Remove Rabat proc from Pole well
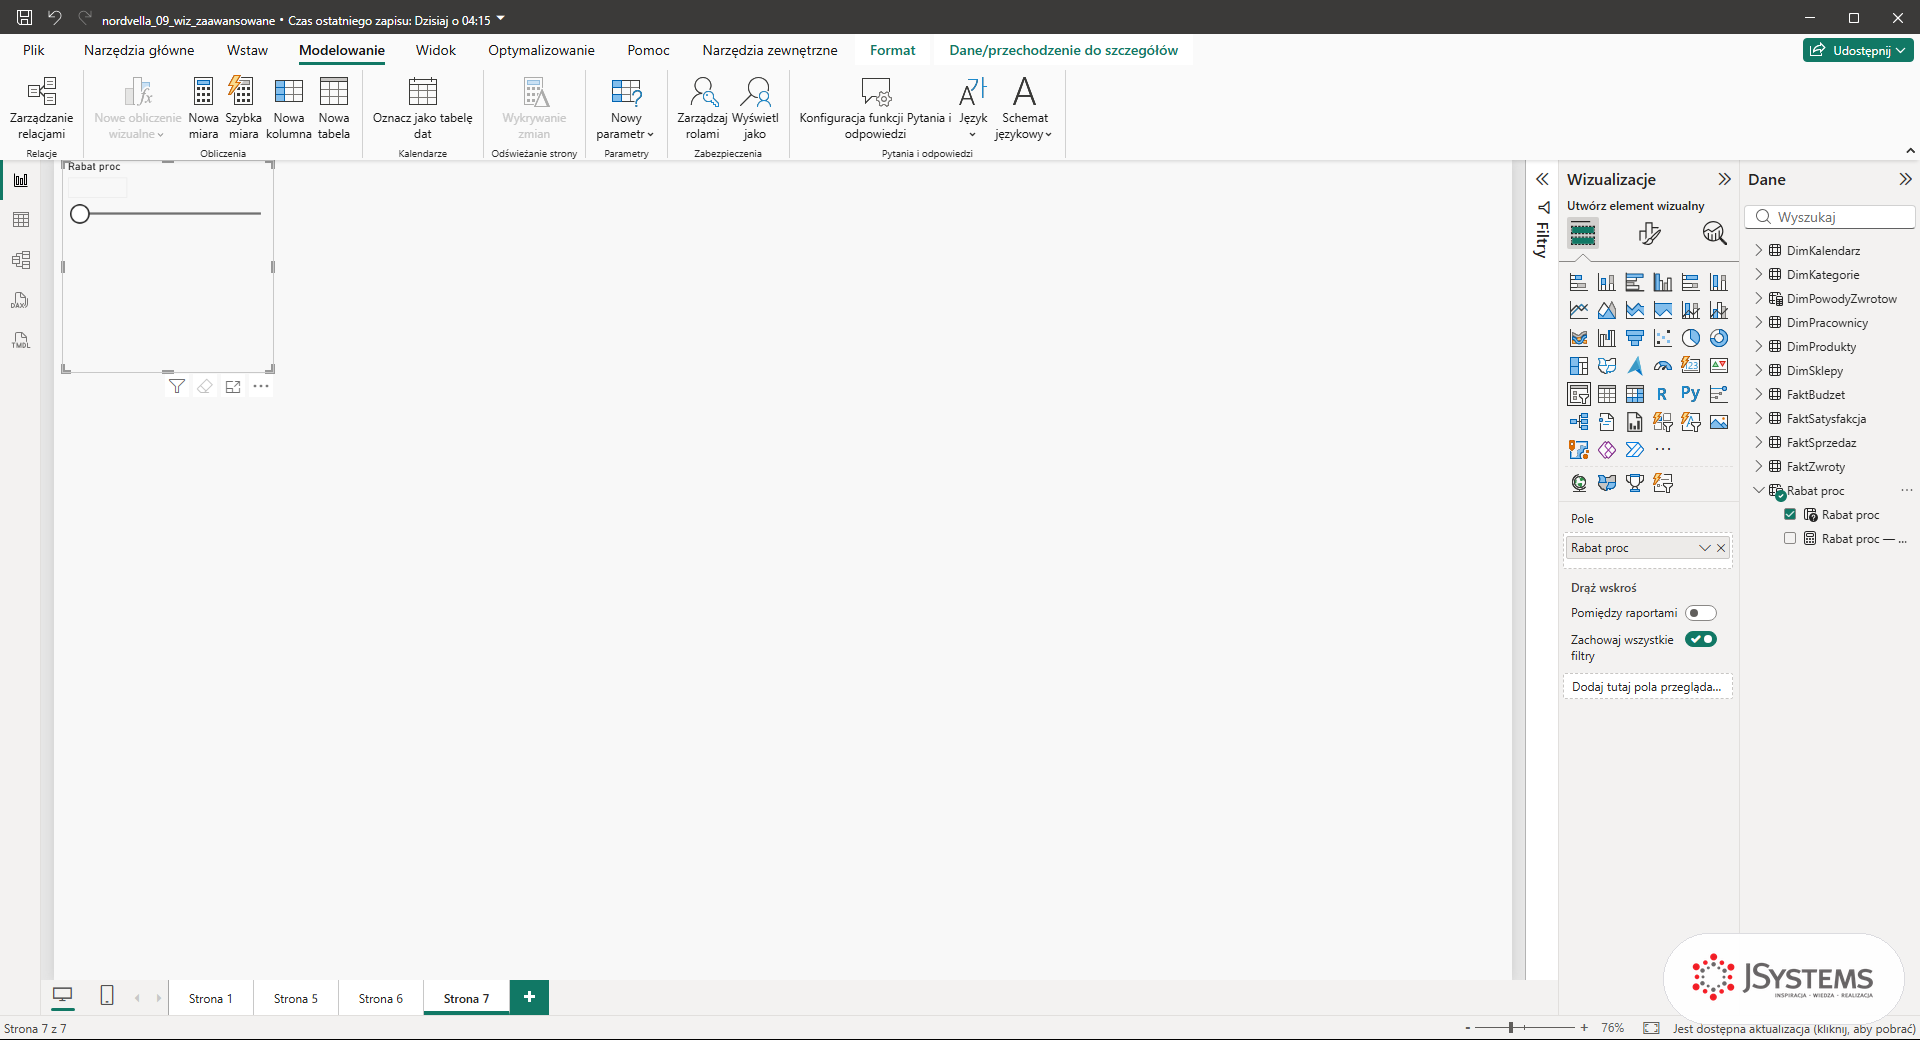Screen dimensions: 1920x1040 coord(1721,548)
